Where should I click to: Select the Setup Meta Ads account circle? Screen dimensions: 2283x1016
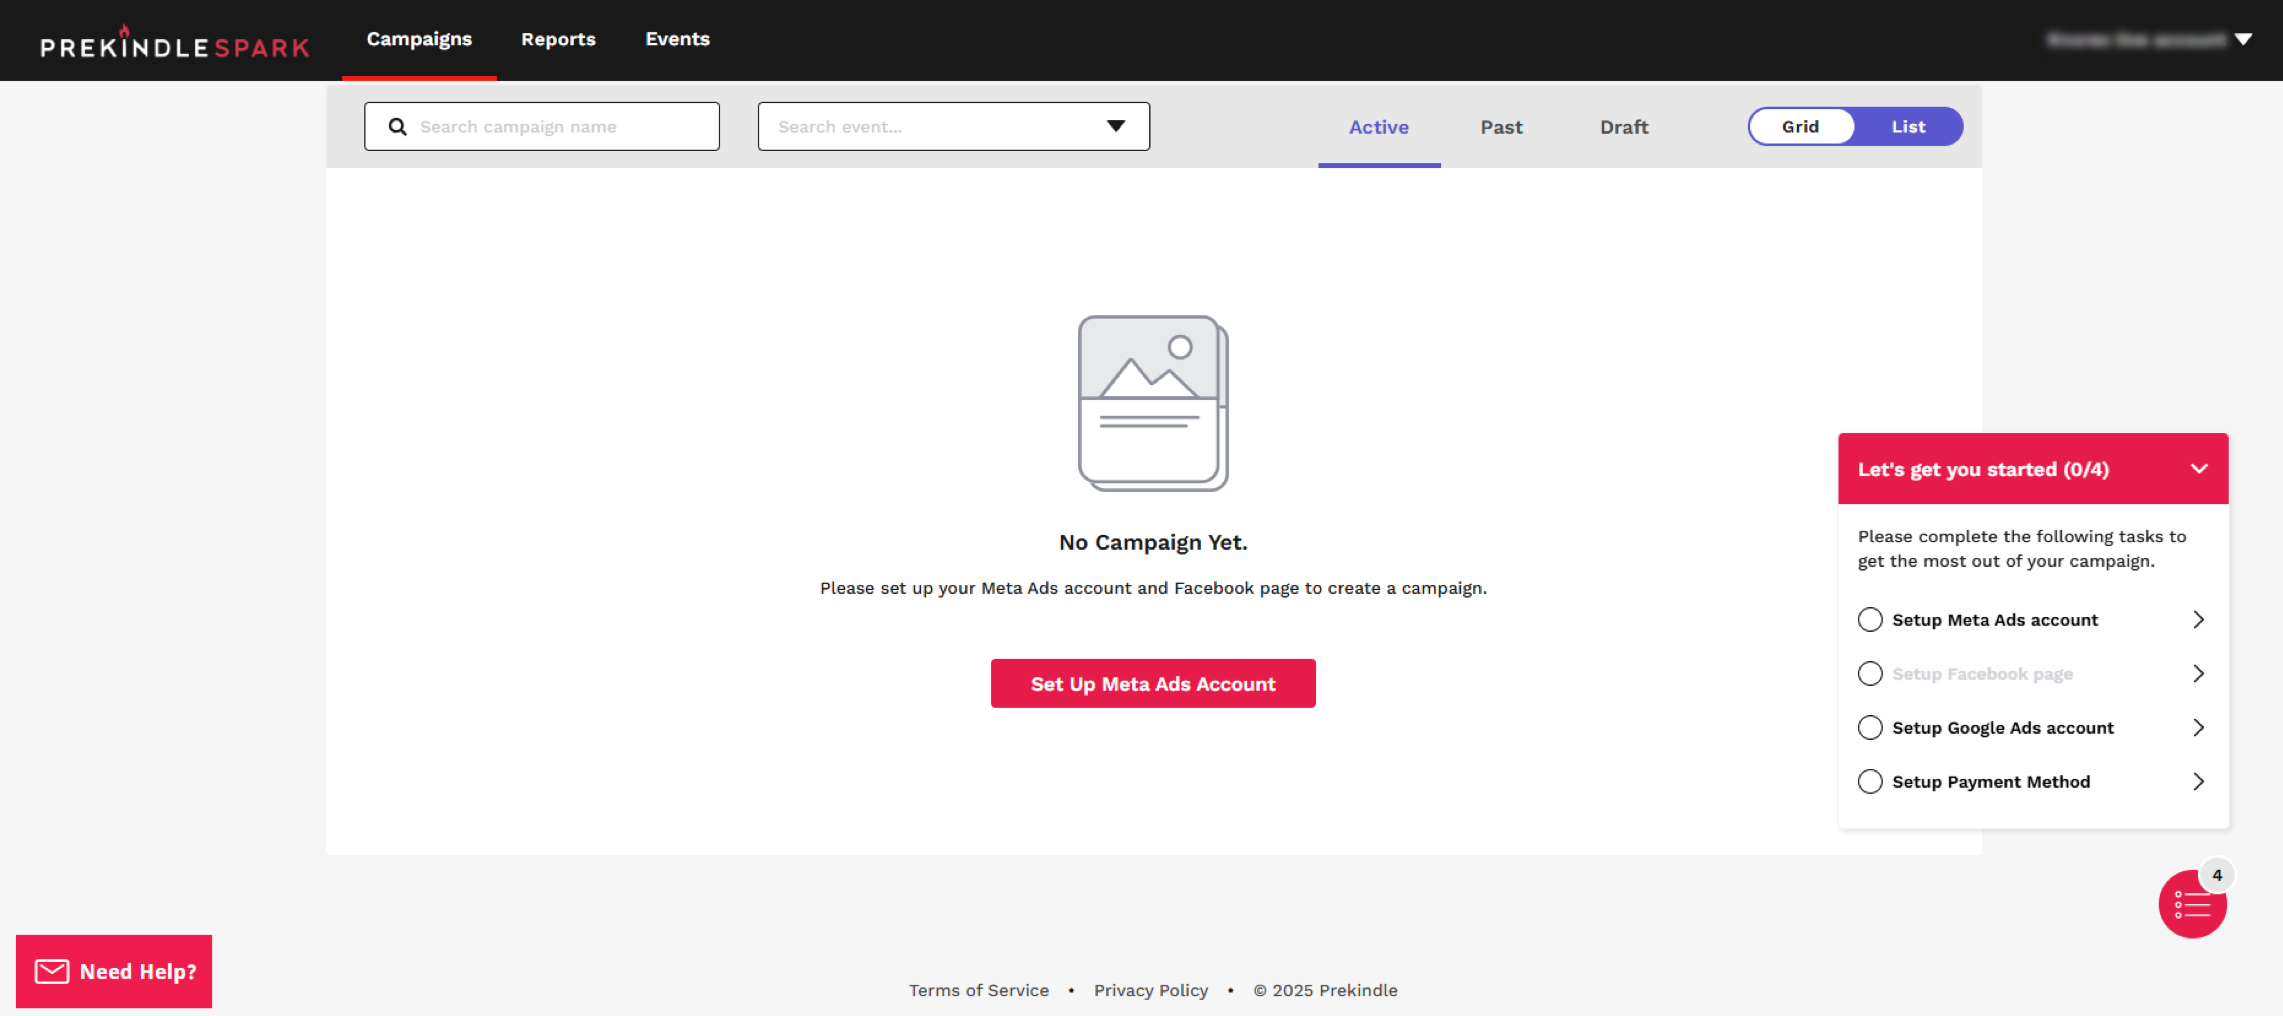tap(1869, 620)
